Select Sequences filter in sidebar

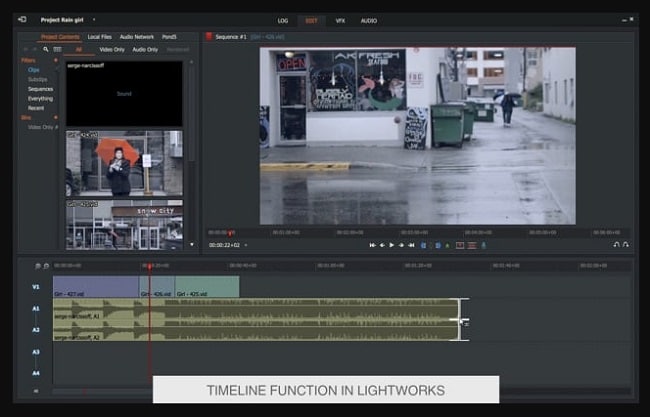[40, 89]
